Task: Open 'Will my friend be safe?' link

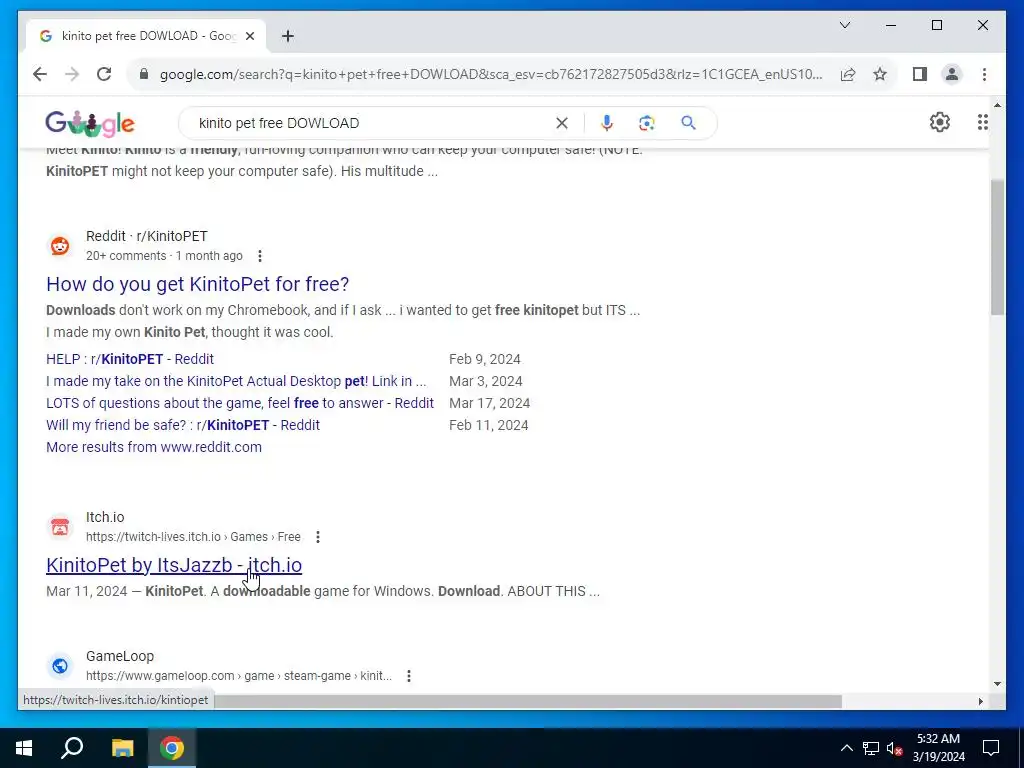Action: point(183,425)
